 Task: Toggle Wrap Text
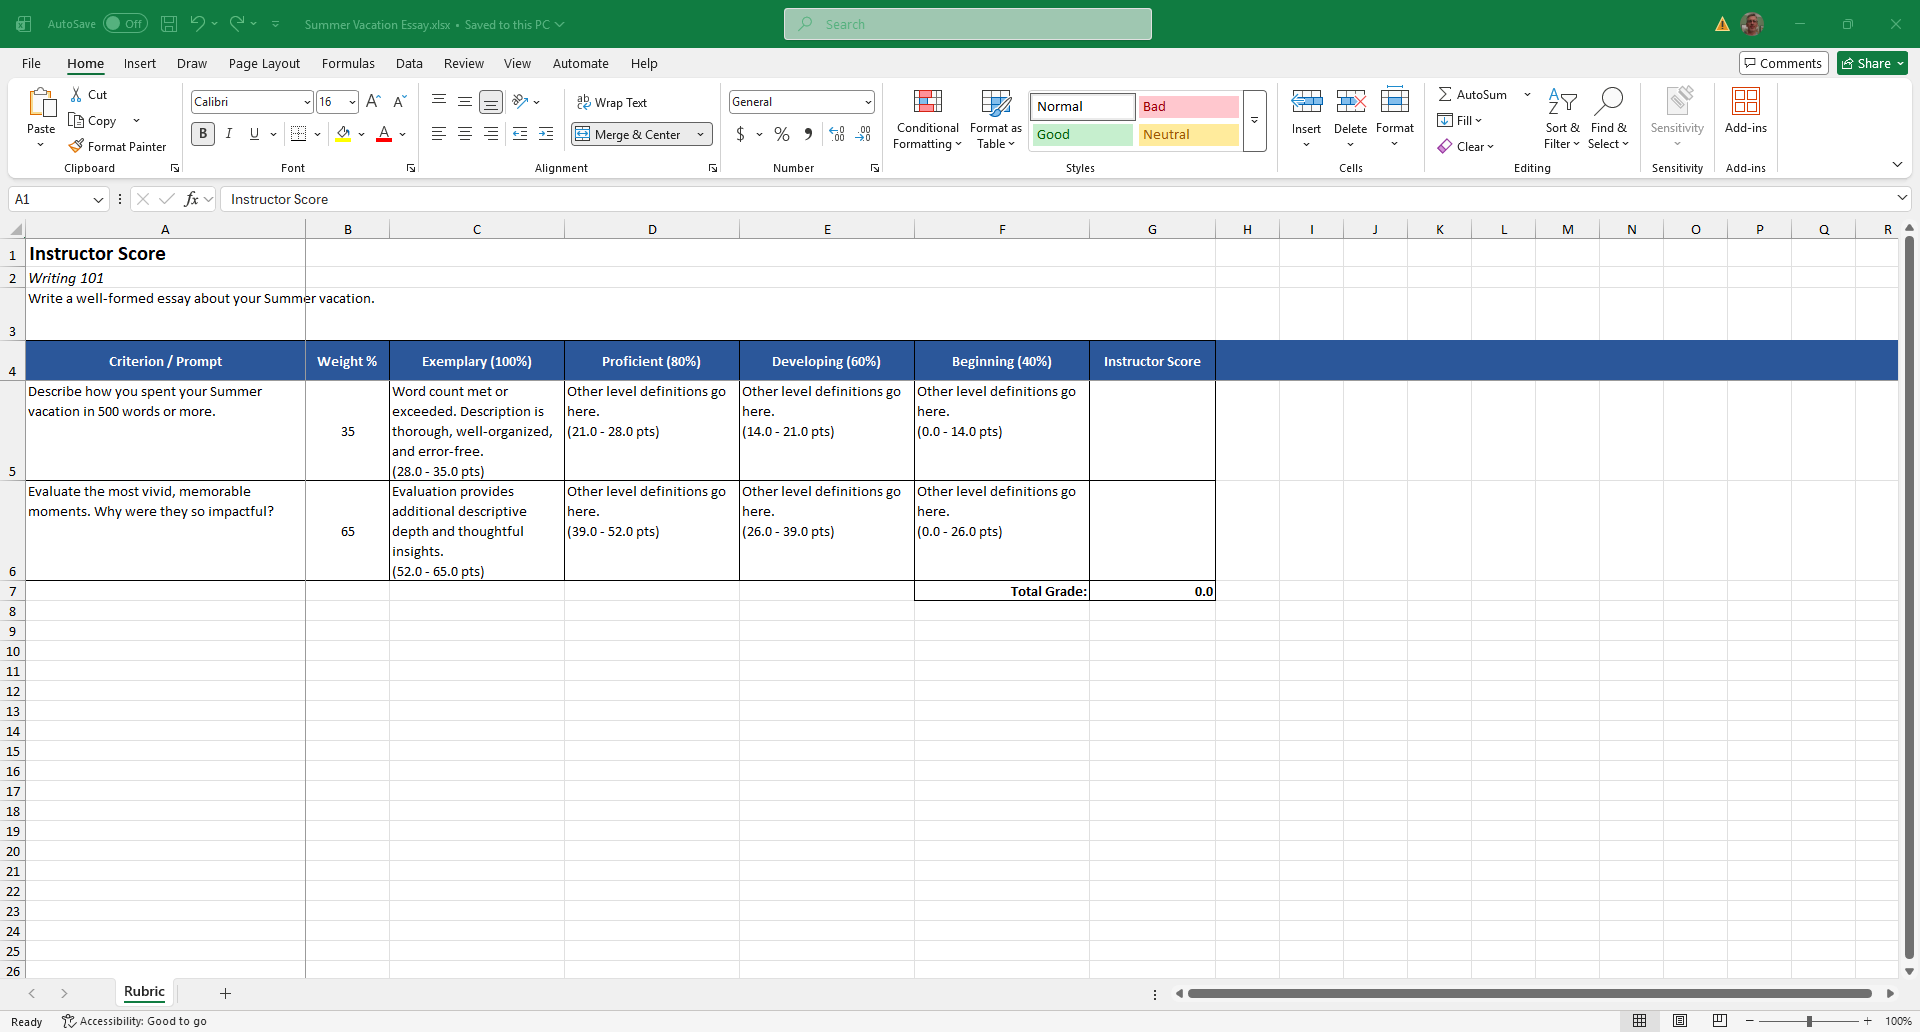pos(612,102)
